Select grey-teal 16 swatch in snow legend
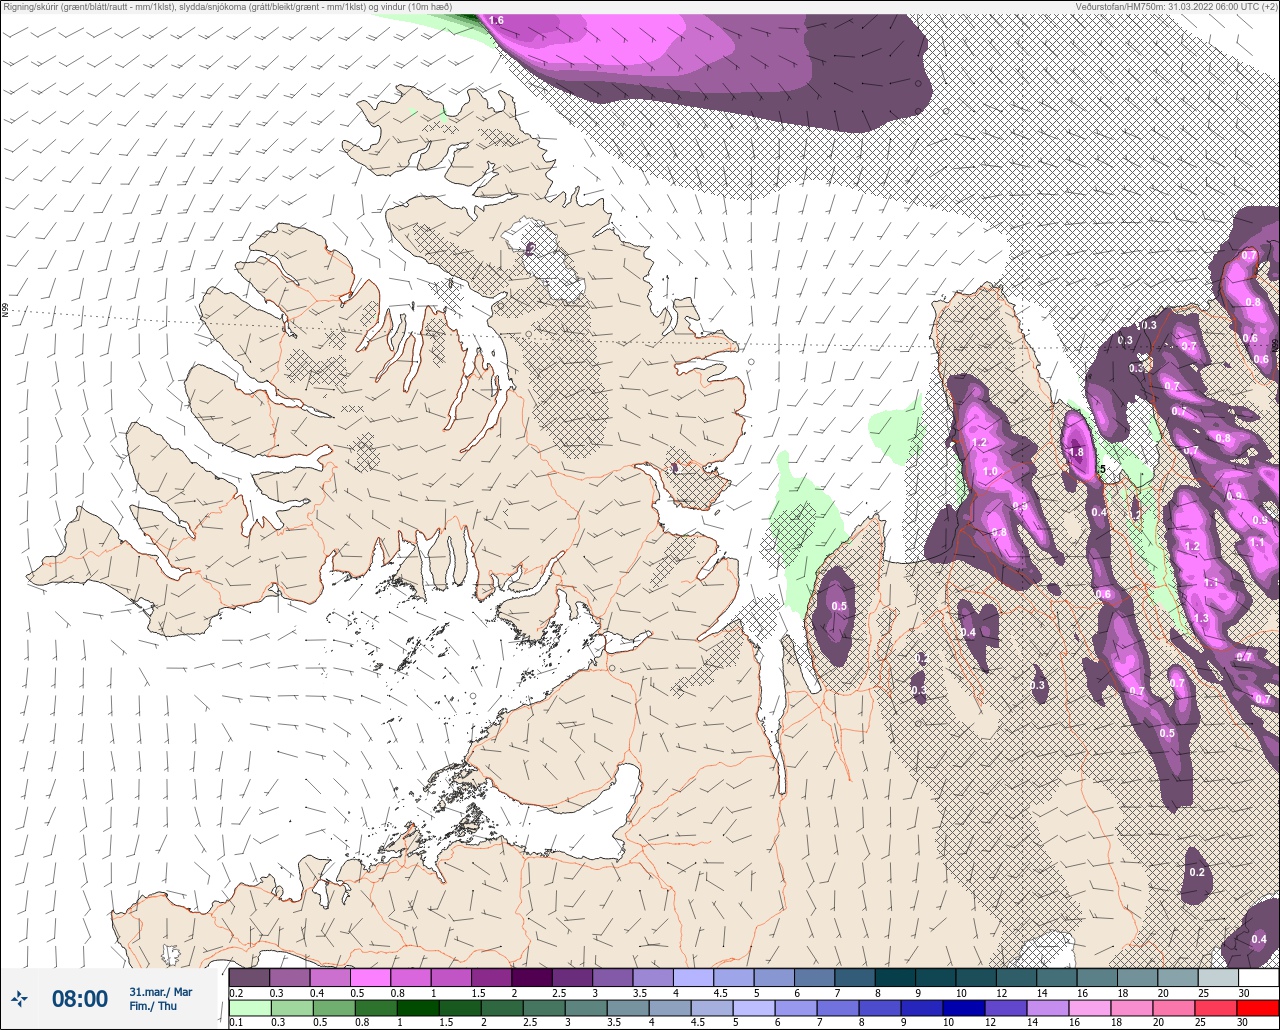1280x1030 pixels. [x=1097, y=977]
